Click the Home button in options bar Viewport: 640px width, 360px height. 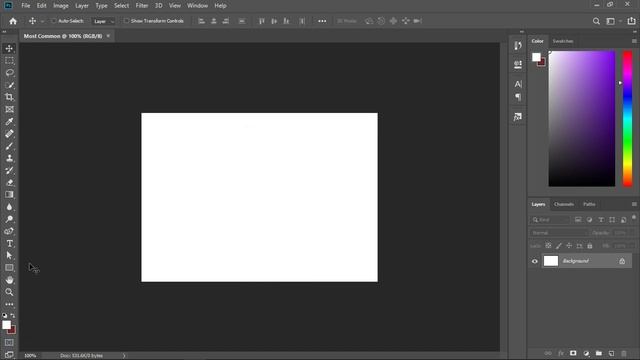tap(13, 21)
